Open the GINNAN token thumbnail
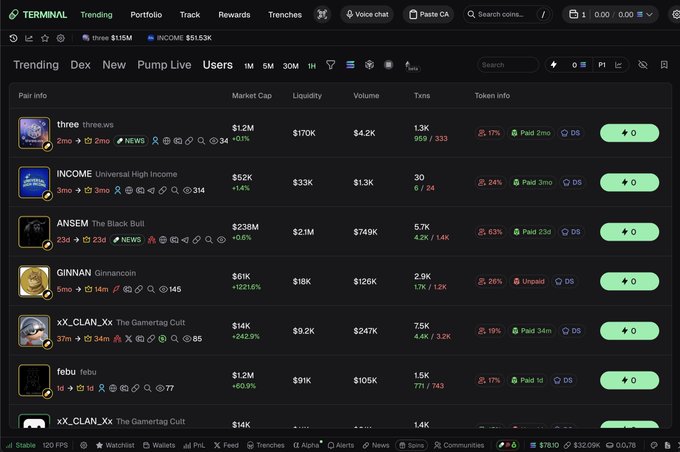 click(34, 281)
